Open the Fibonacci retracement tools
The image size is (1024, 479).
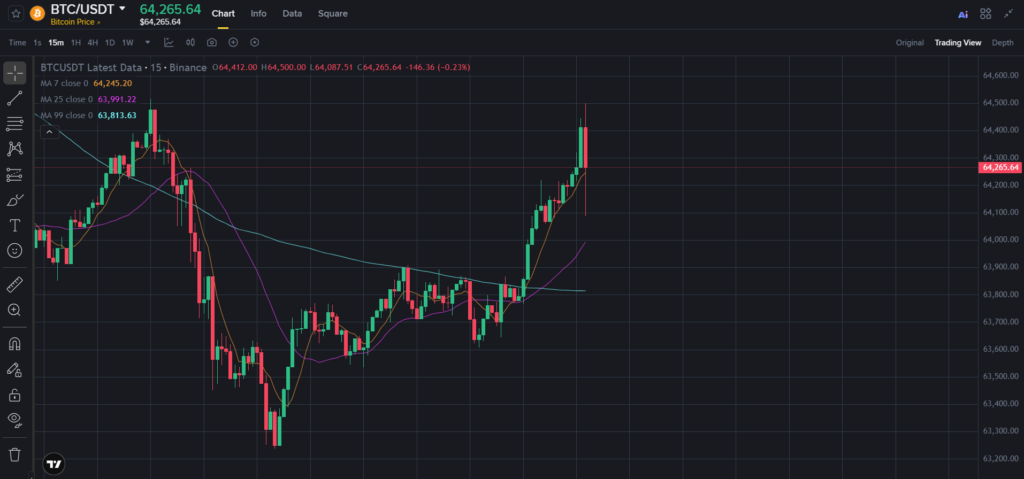pyautogui.click(x=14, y=124)
